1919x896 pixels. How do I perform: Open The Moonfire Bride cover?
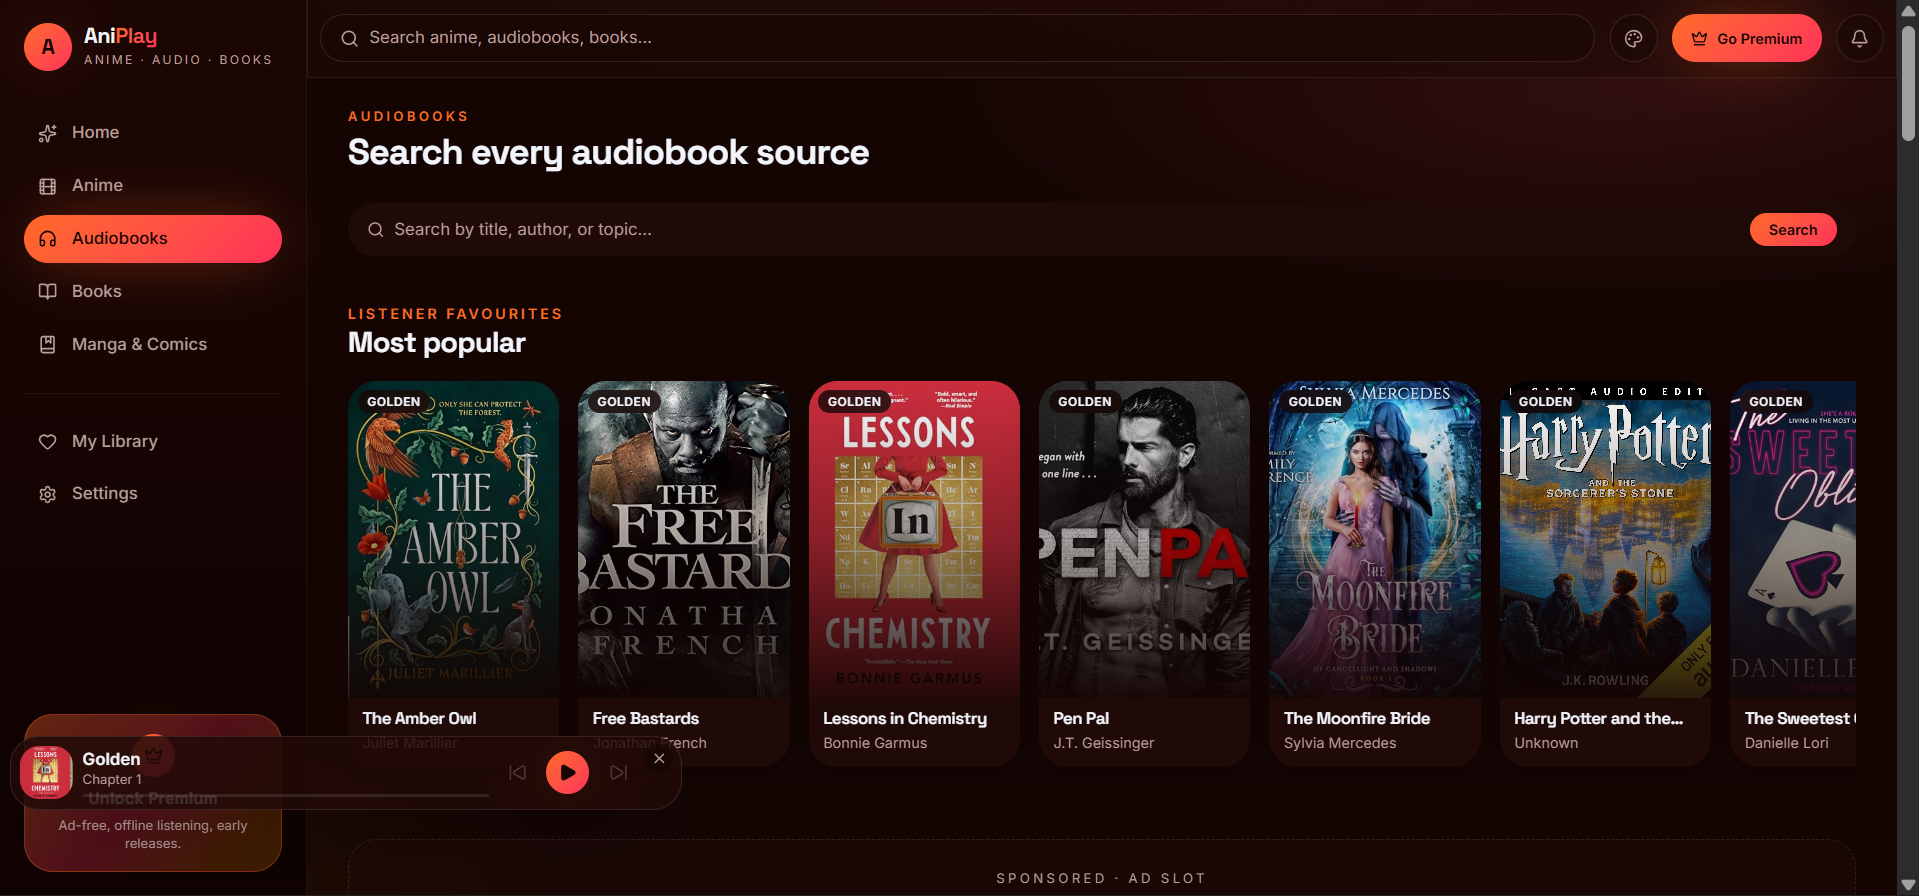(x=1375, y=539)
